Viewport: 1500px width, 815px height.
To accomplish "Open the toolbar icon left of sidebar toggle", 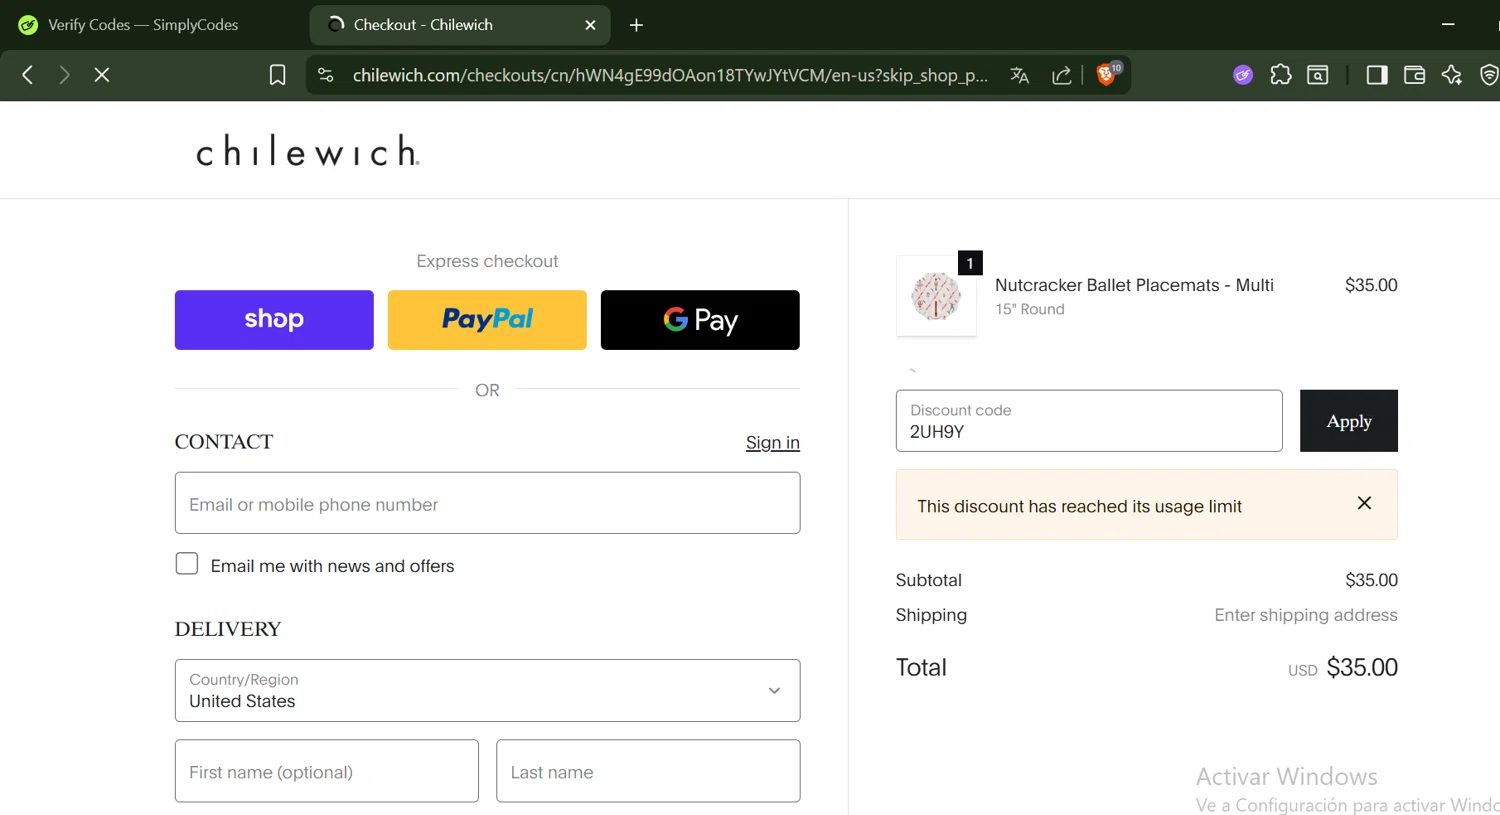I will 1318,75.
